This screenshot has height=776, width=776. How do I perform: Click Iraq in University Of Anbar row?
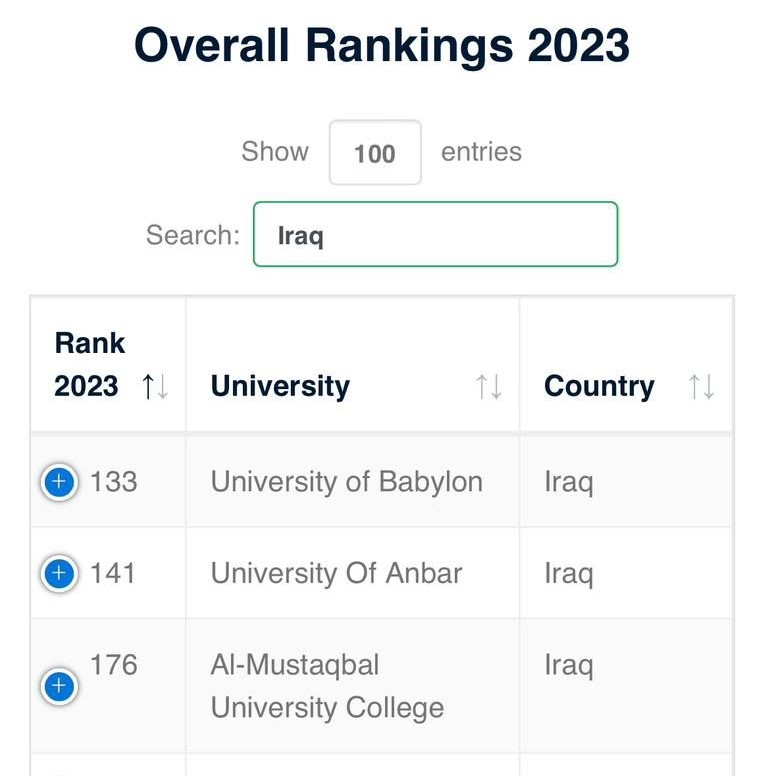(568, 574)
